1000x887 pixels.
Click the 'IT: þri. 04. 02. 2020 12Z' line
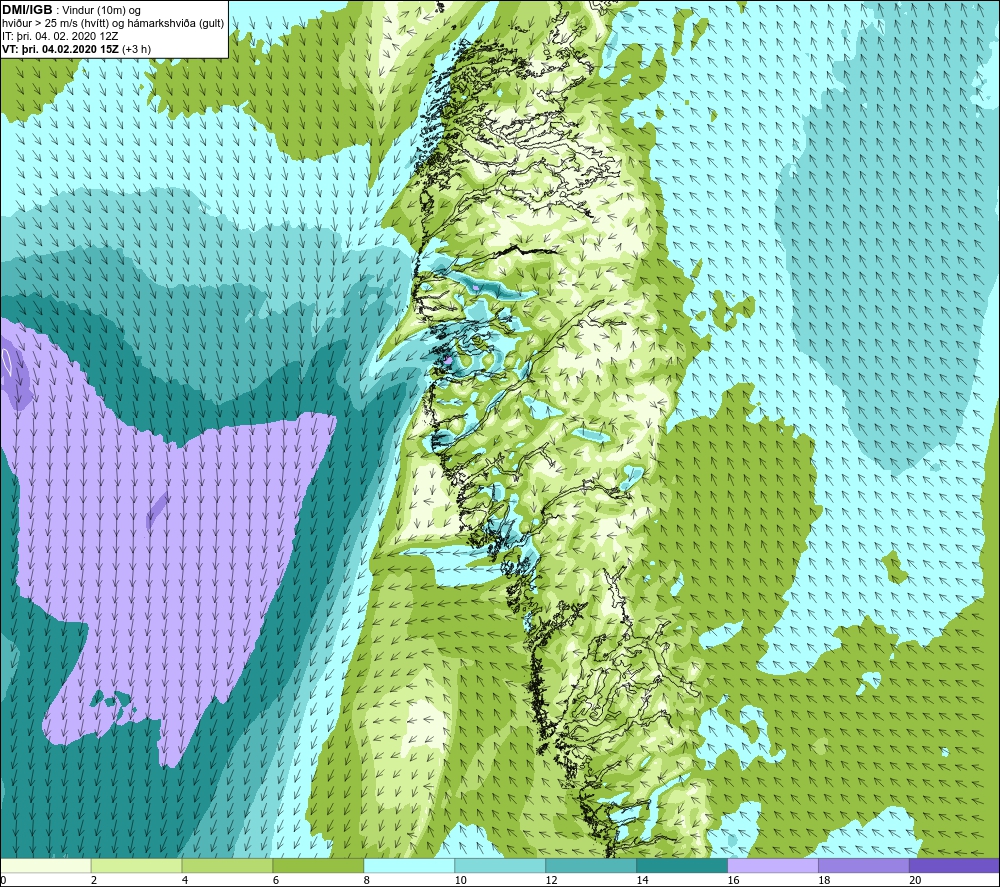point(60,36)
